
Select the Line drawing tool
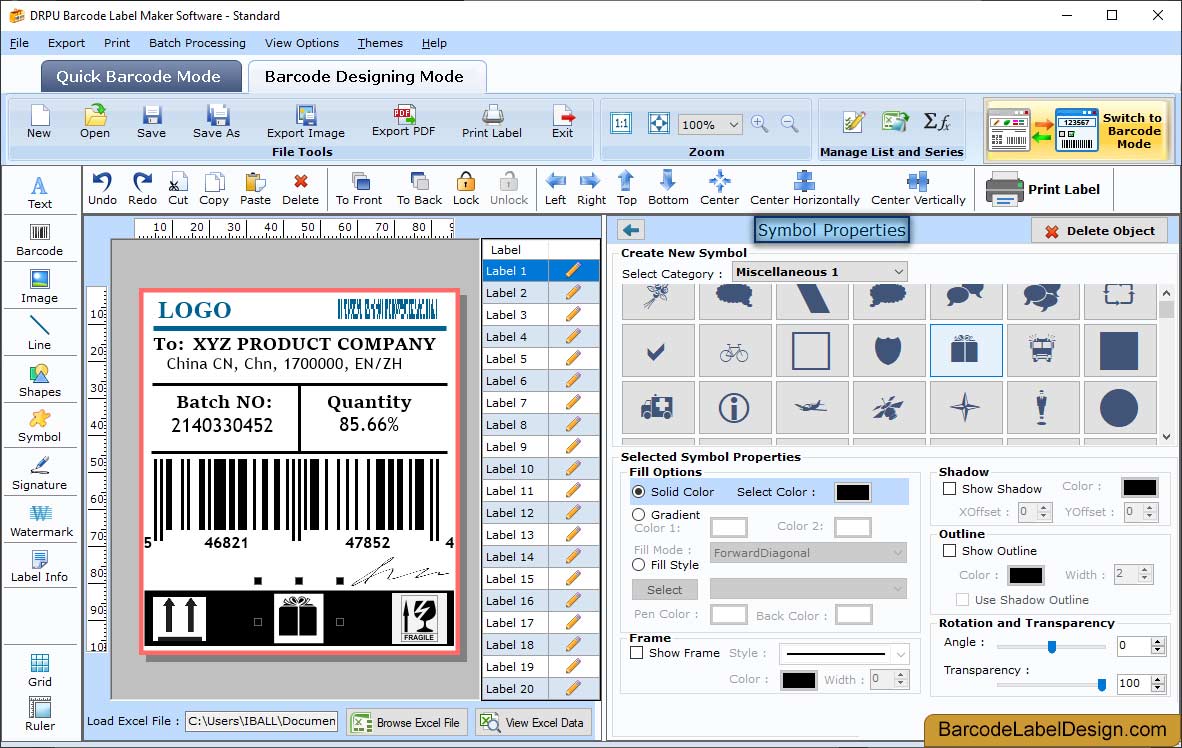point(39,333)
